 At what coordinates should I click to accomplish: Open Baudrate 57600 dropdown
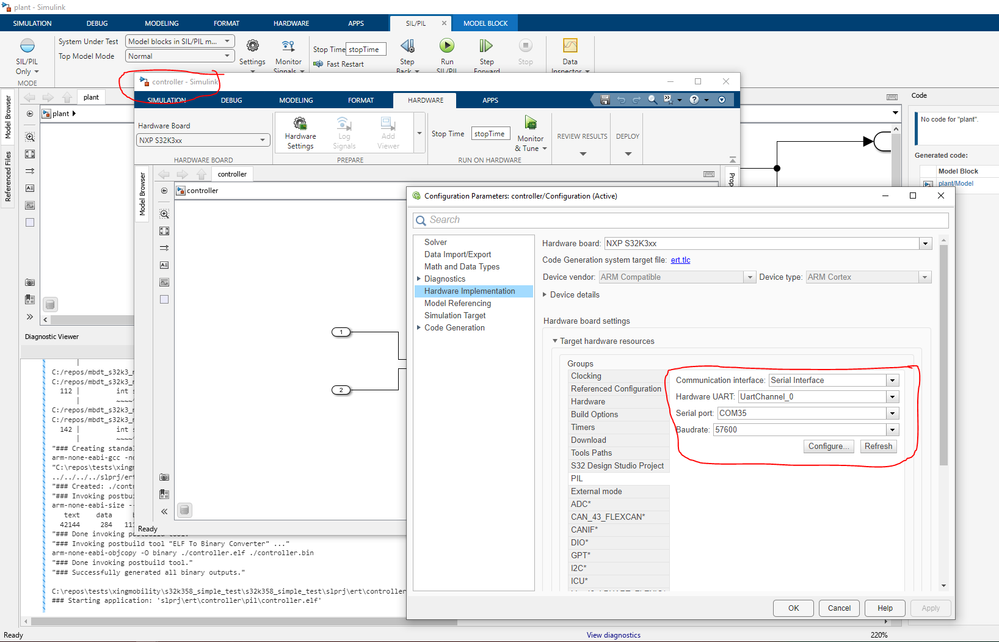[893, 430]
